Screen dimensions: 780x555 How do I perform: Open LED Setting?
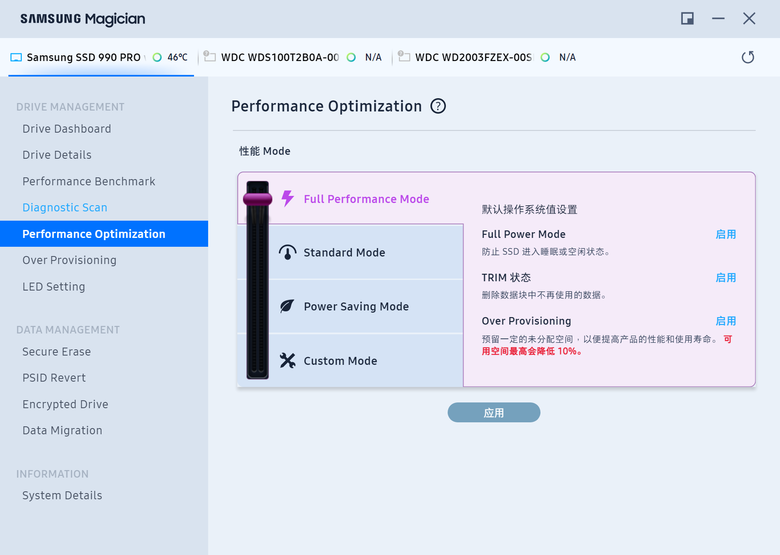54,286
